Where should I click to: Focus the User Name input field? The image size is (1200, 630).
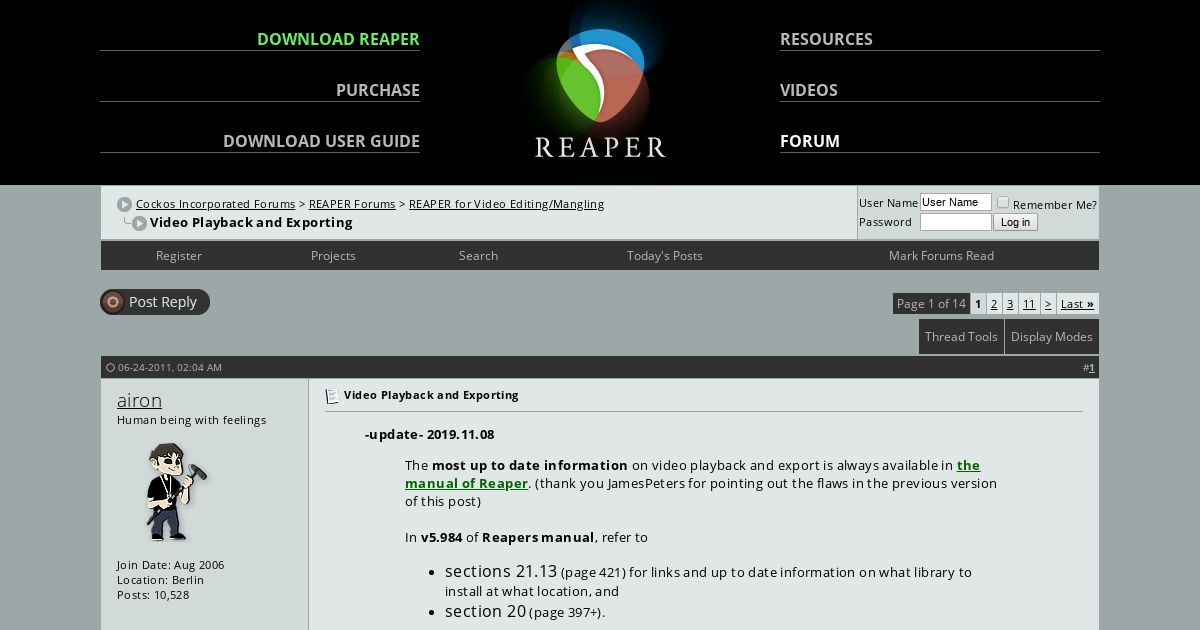(956, 202)
